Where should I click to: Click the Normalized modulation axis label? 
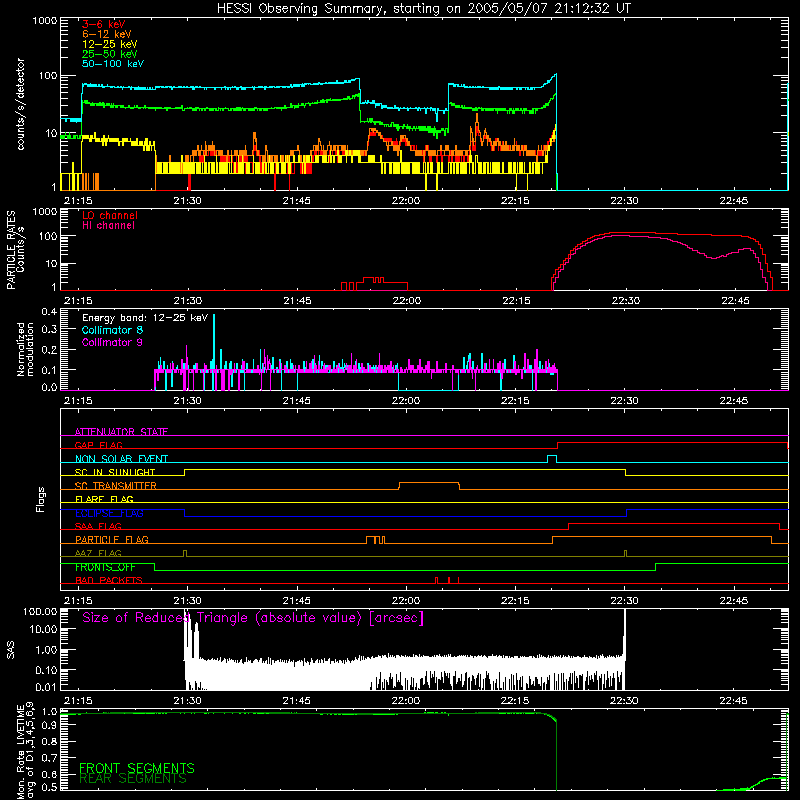click(25, 349)
